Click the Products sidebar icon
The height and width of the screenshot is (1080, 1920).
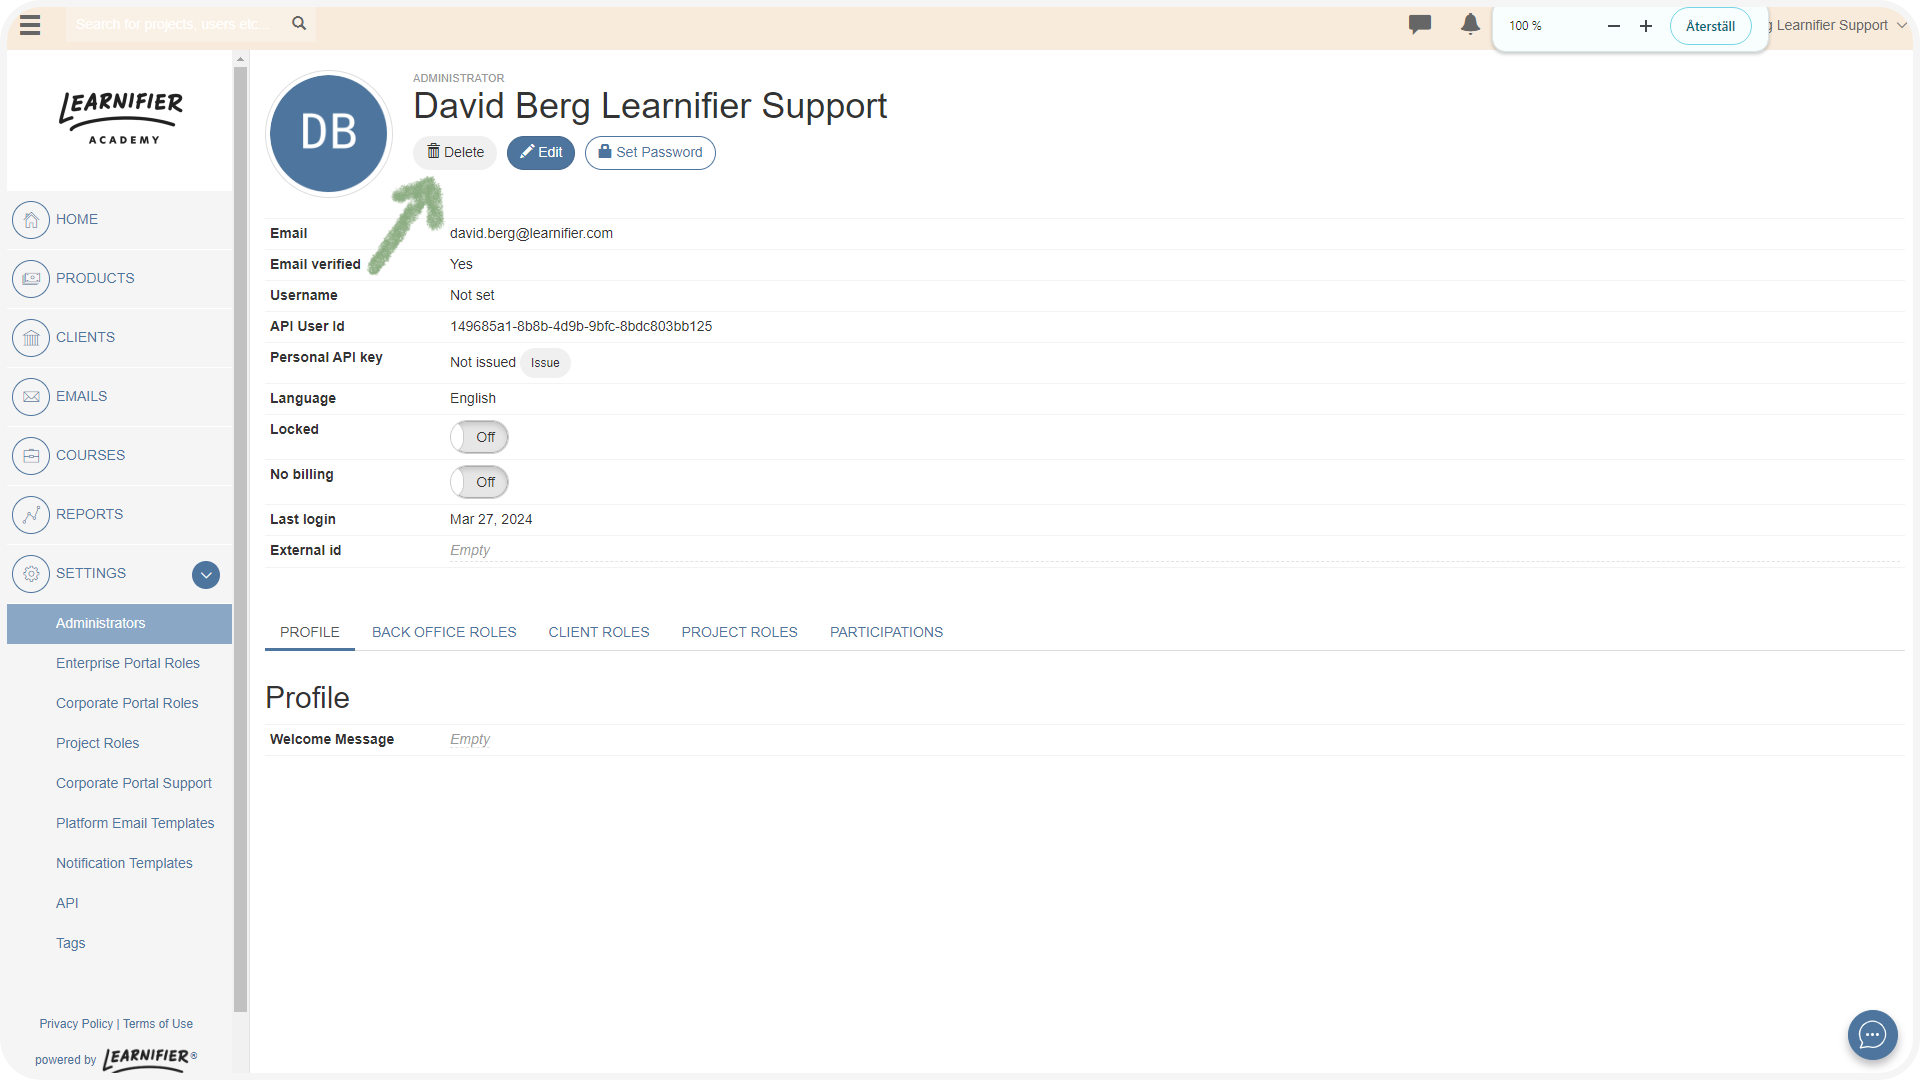click(31, 279)
